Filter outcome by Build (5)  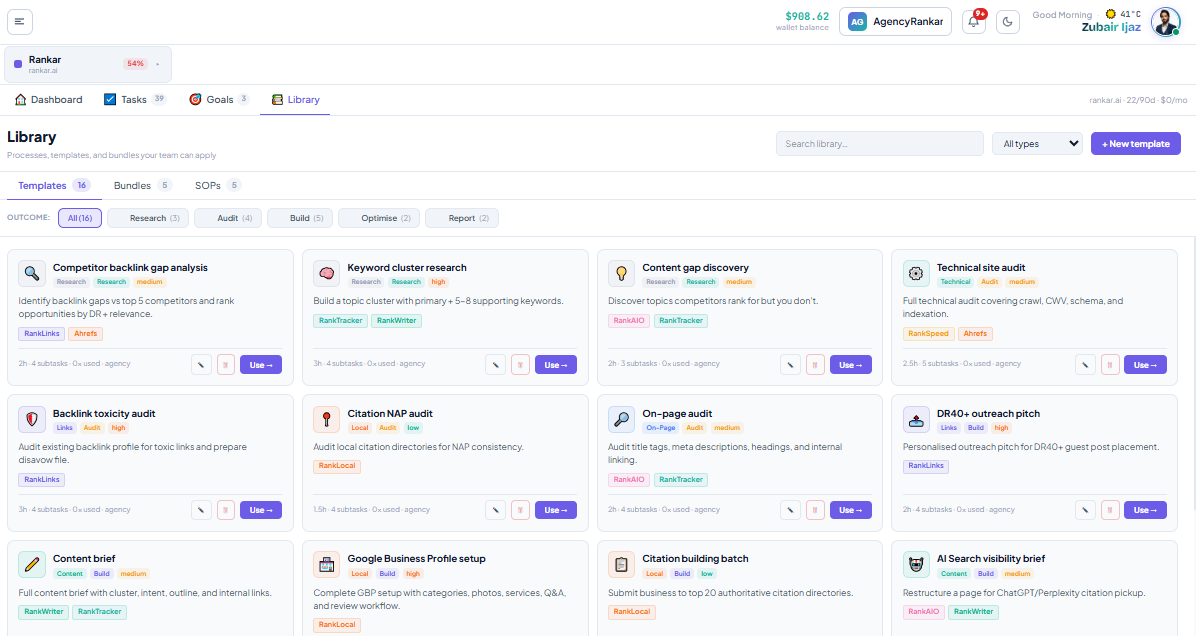click(300, 218)
